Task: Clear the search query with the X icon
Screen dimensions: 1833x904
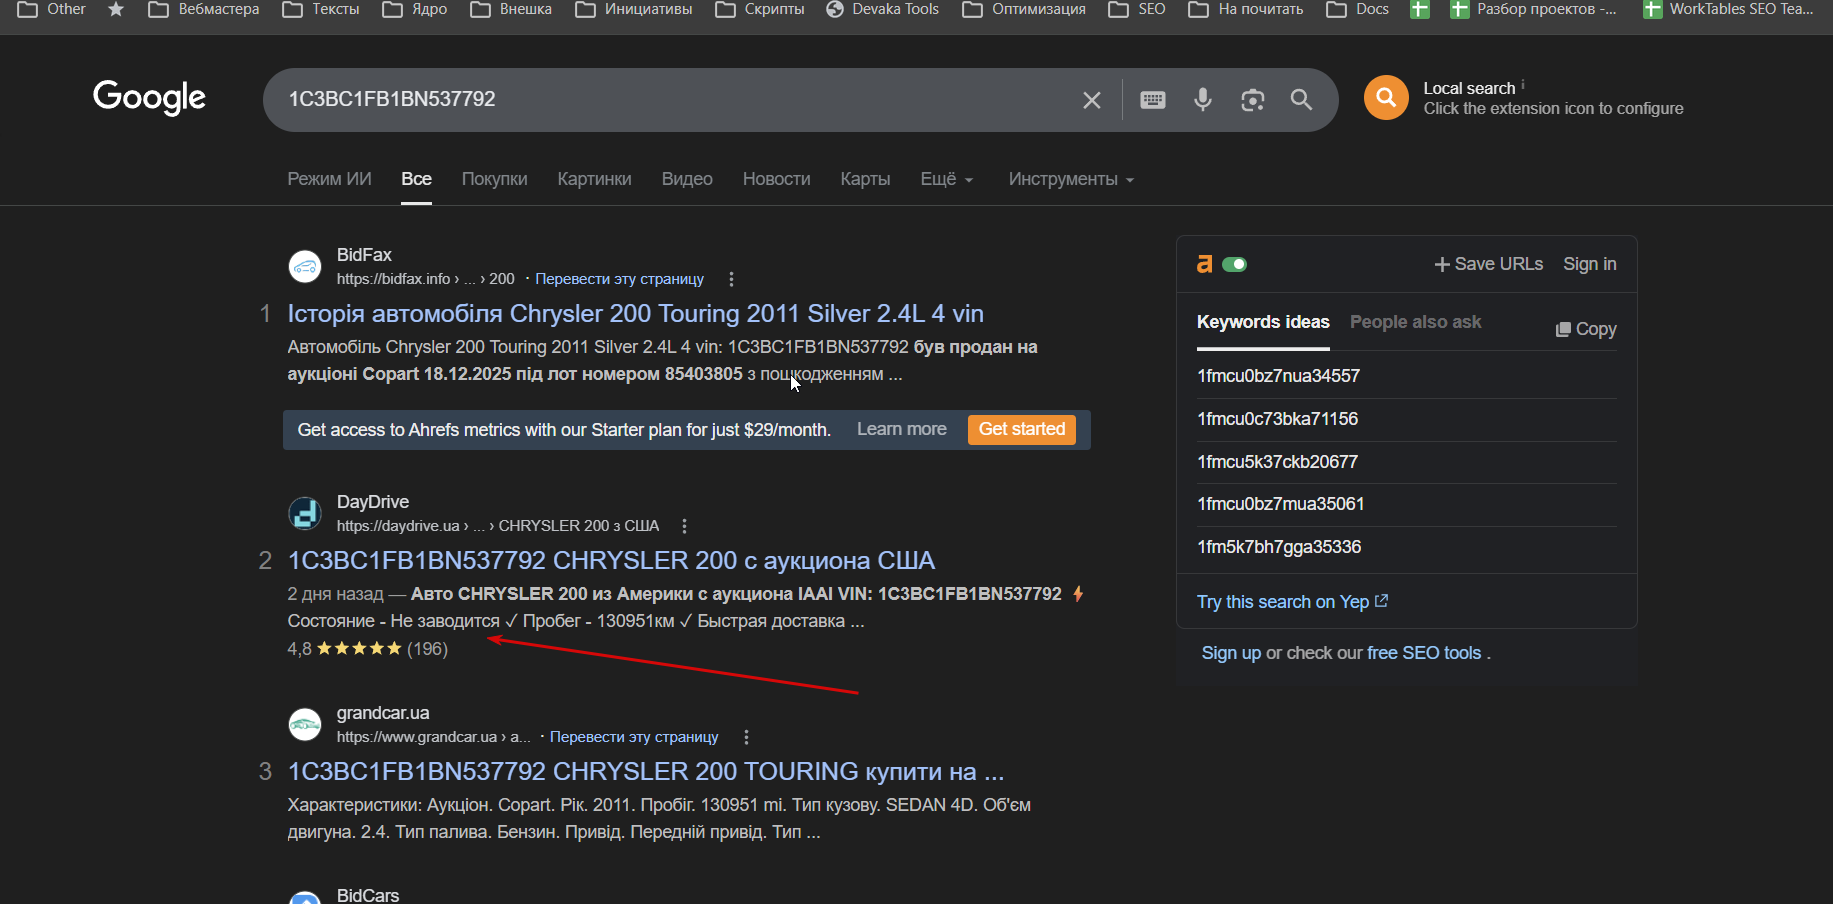Action: (1092, 100)
